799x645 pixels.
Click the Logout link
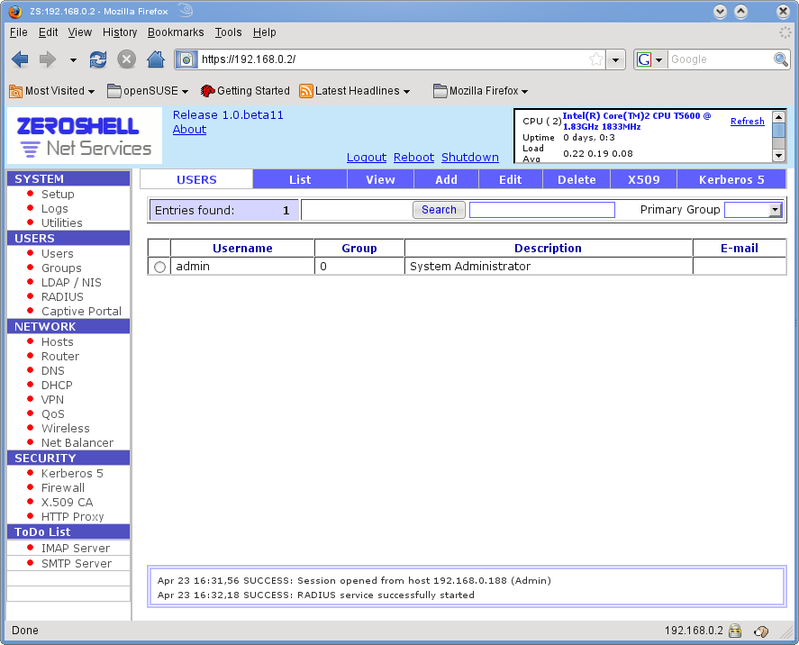(366, 157)
